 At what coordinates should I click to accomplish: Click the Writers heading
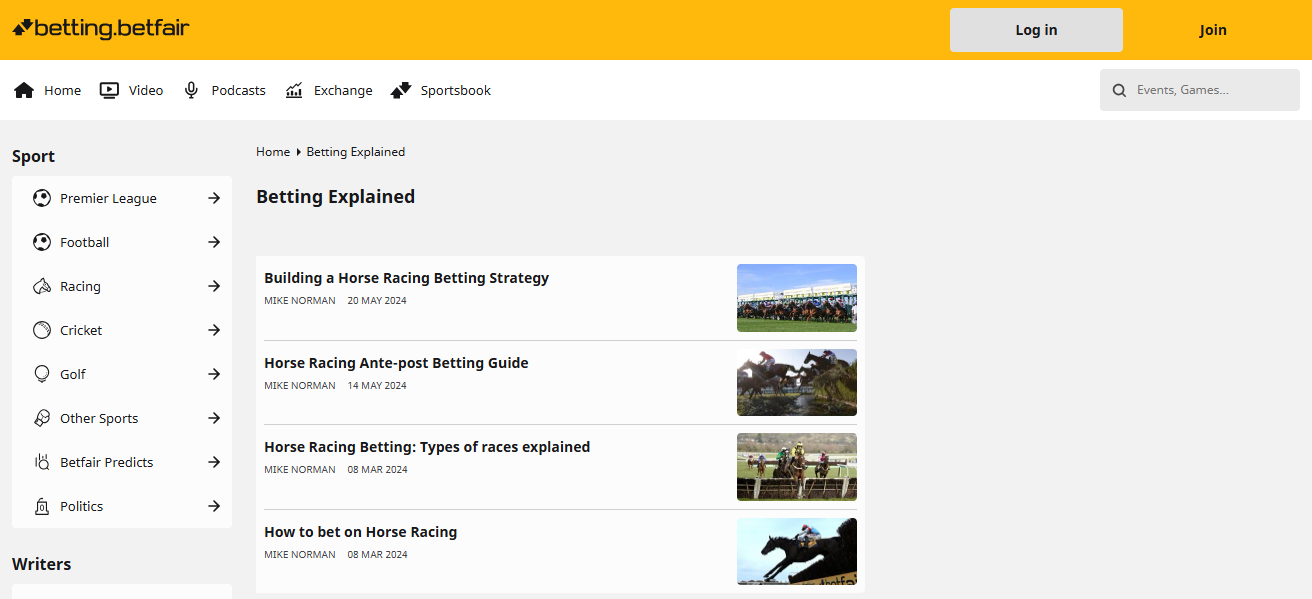click(x=42, y=564)
